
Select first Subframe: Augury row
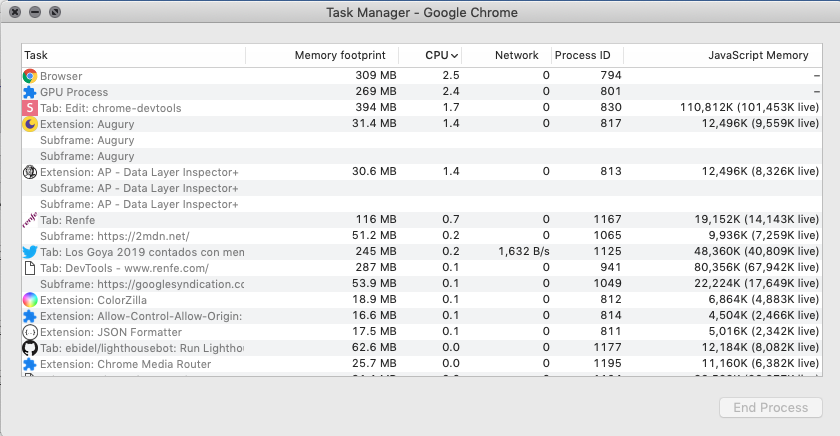click(422, 140)
